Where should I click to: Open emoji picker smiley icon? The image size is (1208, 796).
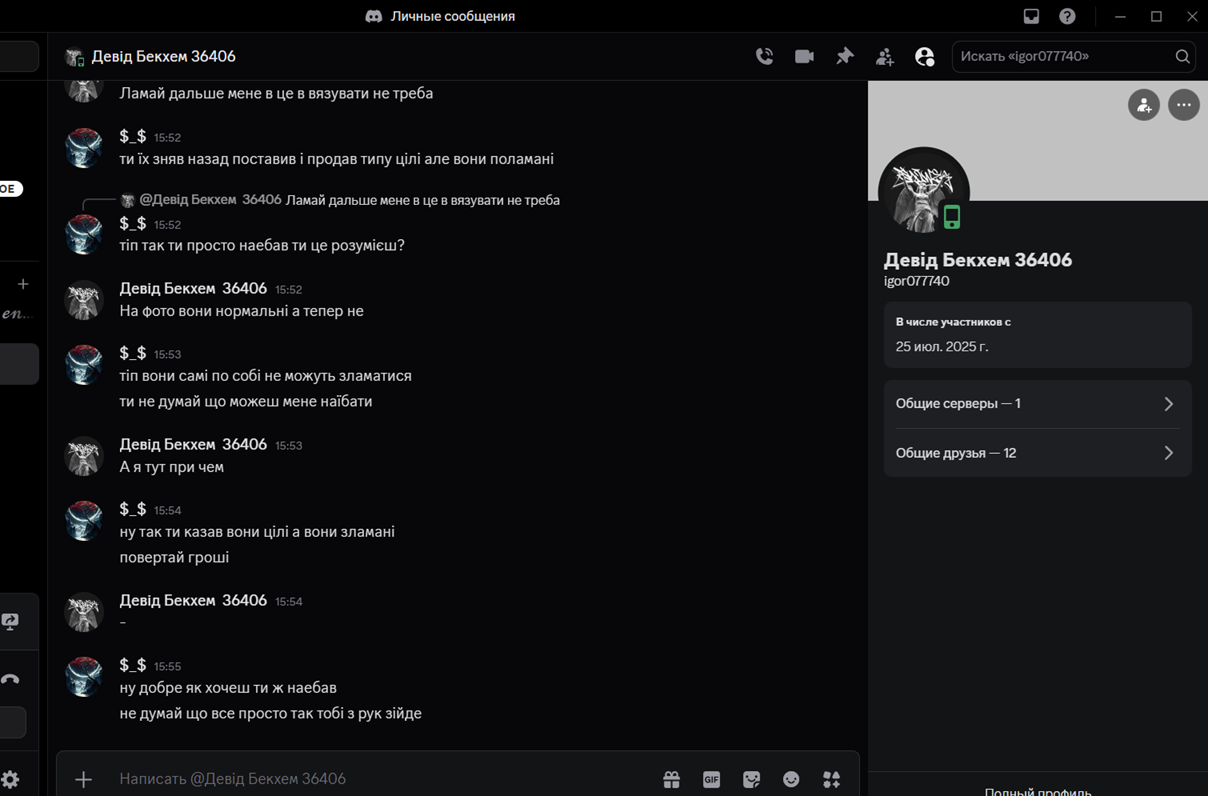tap(791, 779)
